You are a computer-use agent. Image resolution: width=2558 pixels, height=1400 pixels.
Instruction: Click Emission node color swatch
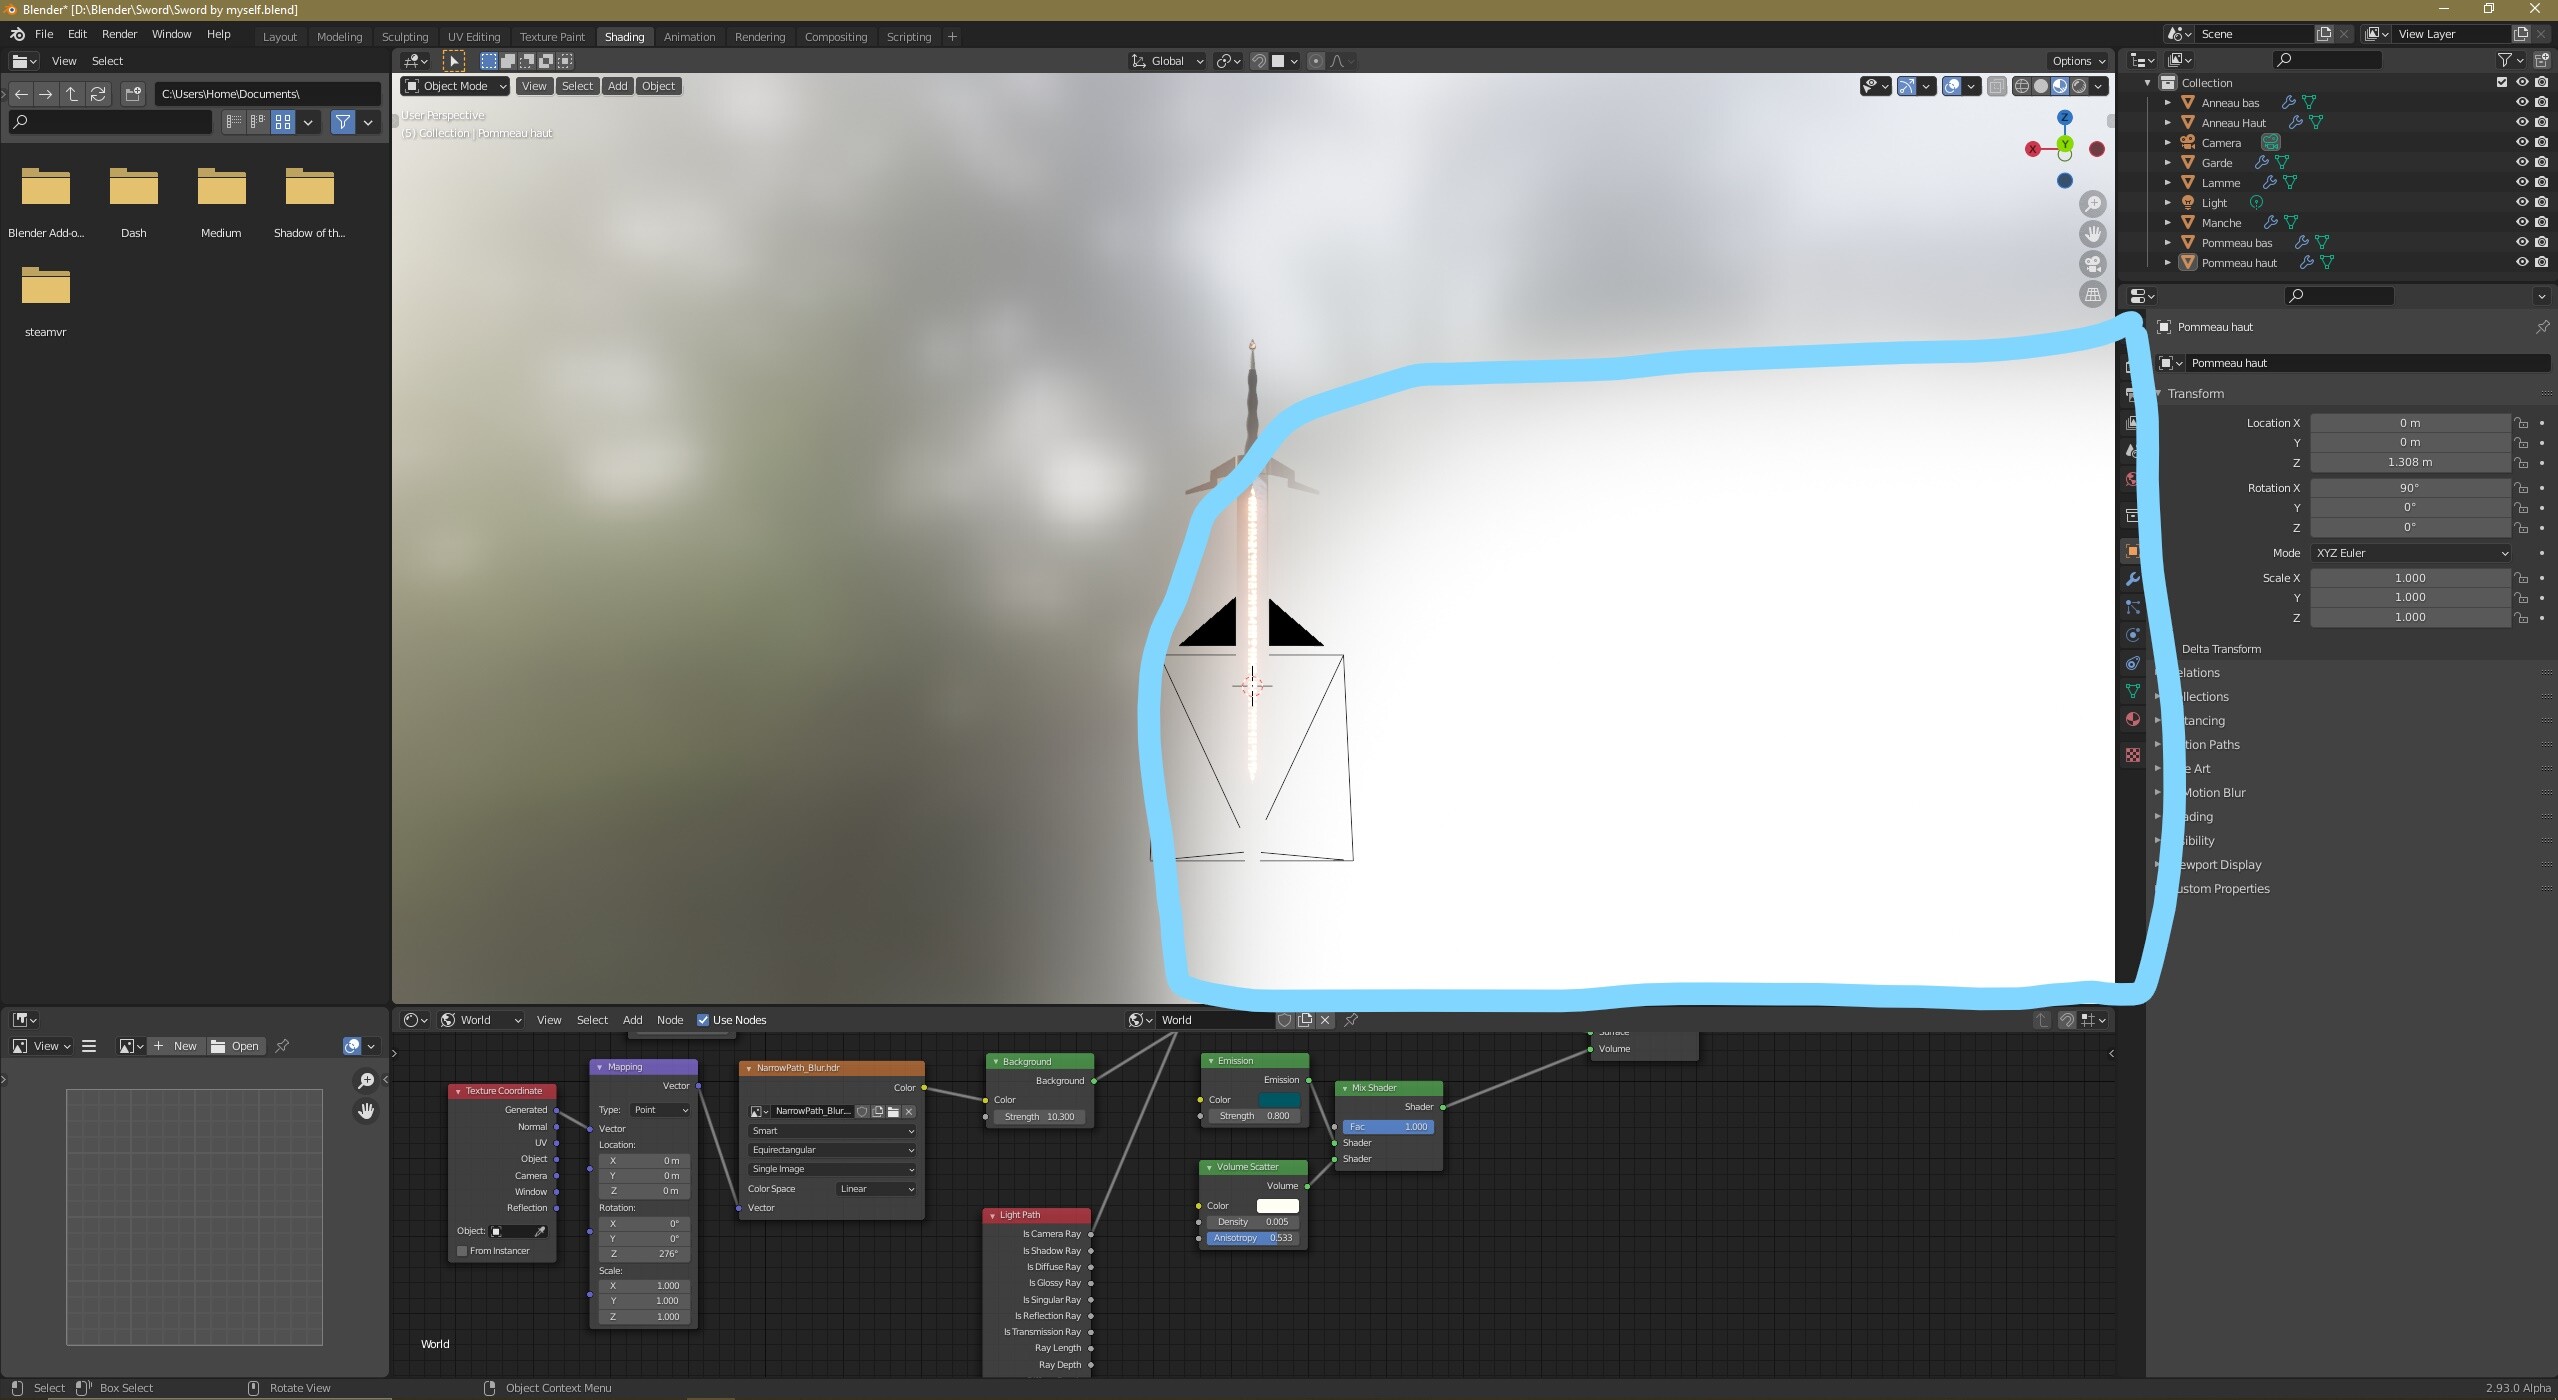tap(1278, 1100)
